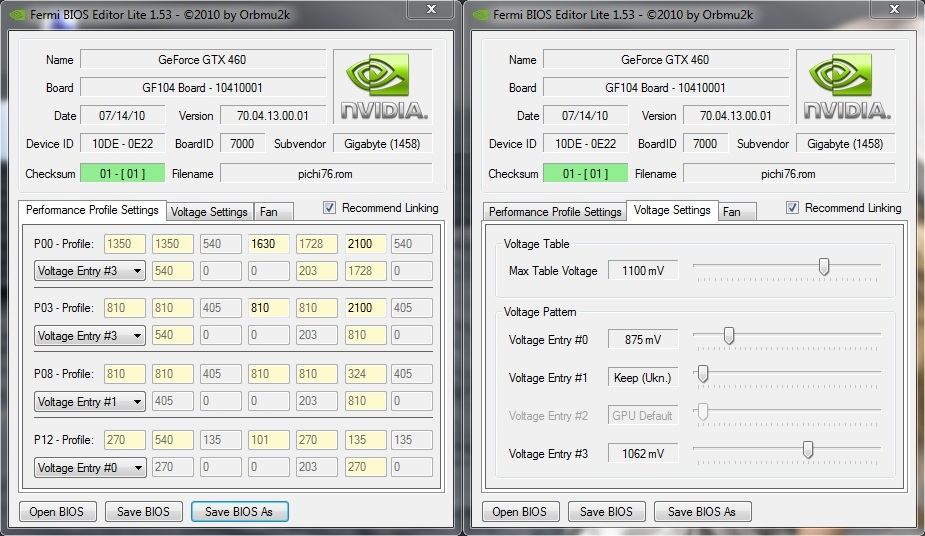Screen dimensions: 925x536
Task: Click P12 profile first field showing 270
Action: (x=124, y=440)
